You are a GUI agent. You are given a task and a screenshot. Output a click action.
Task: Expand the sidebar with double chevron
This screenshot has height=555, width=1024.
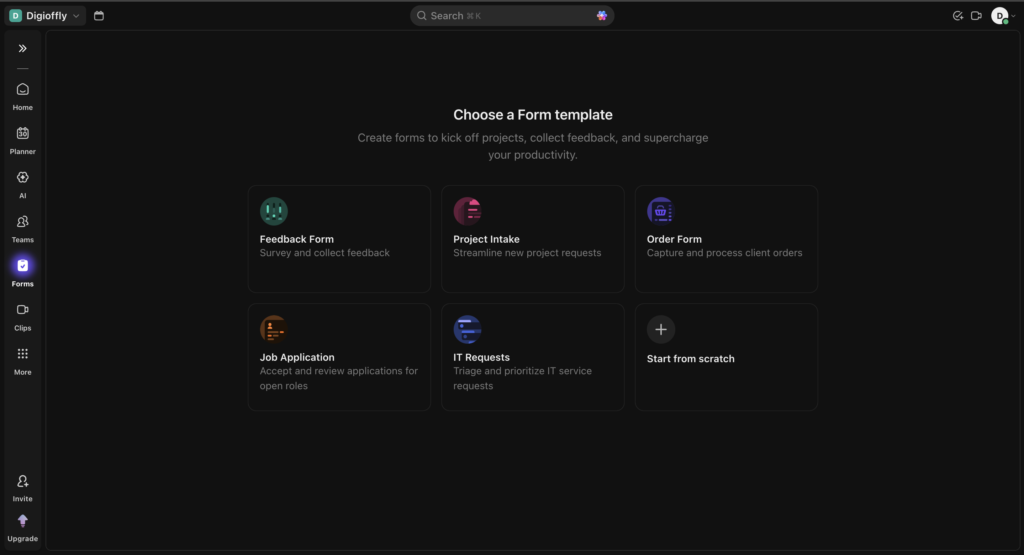coord(22,48)
